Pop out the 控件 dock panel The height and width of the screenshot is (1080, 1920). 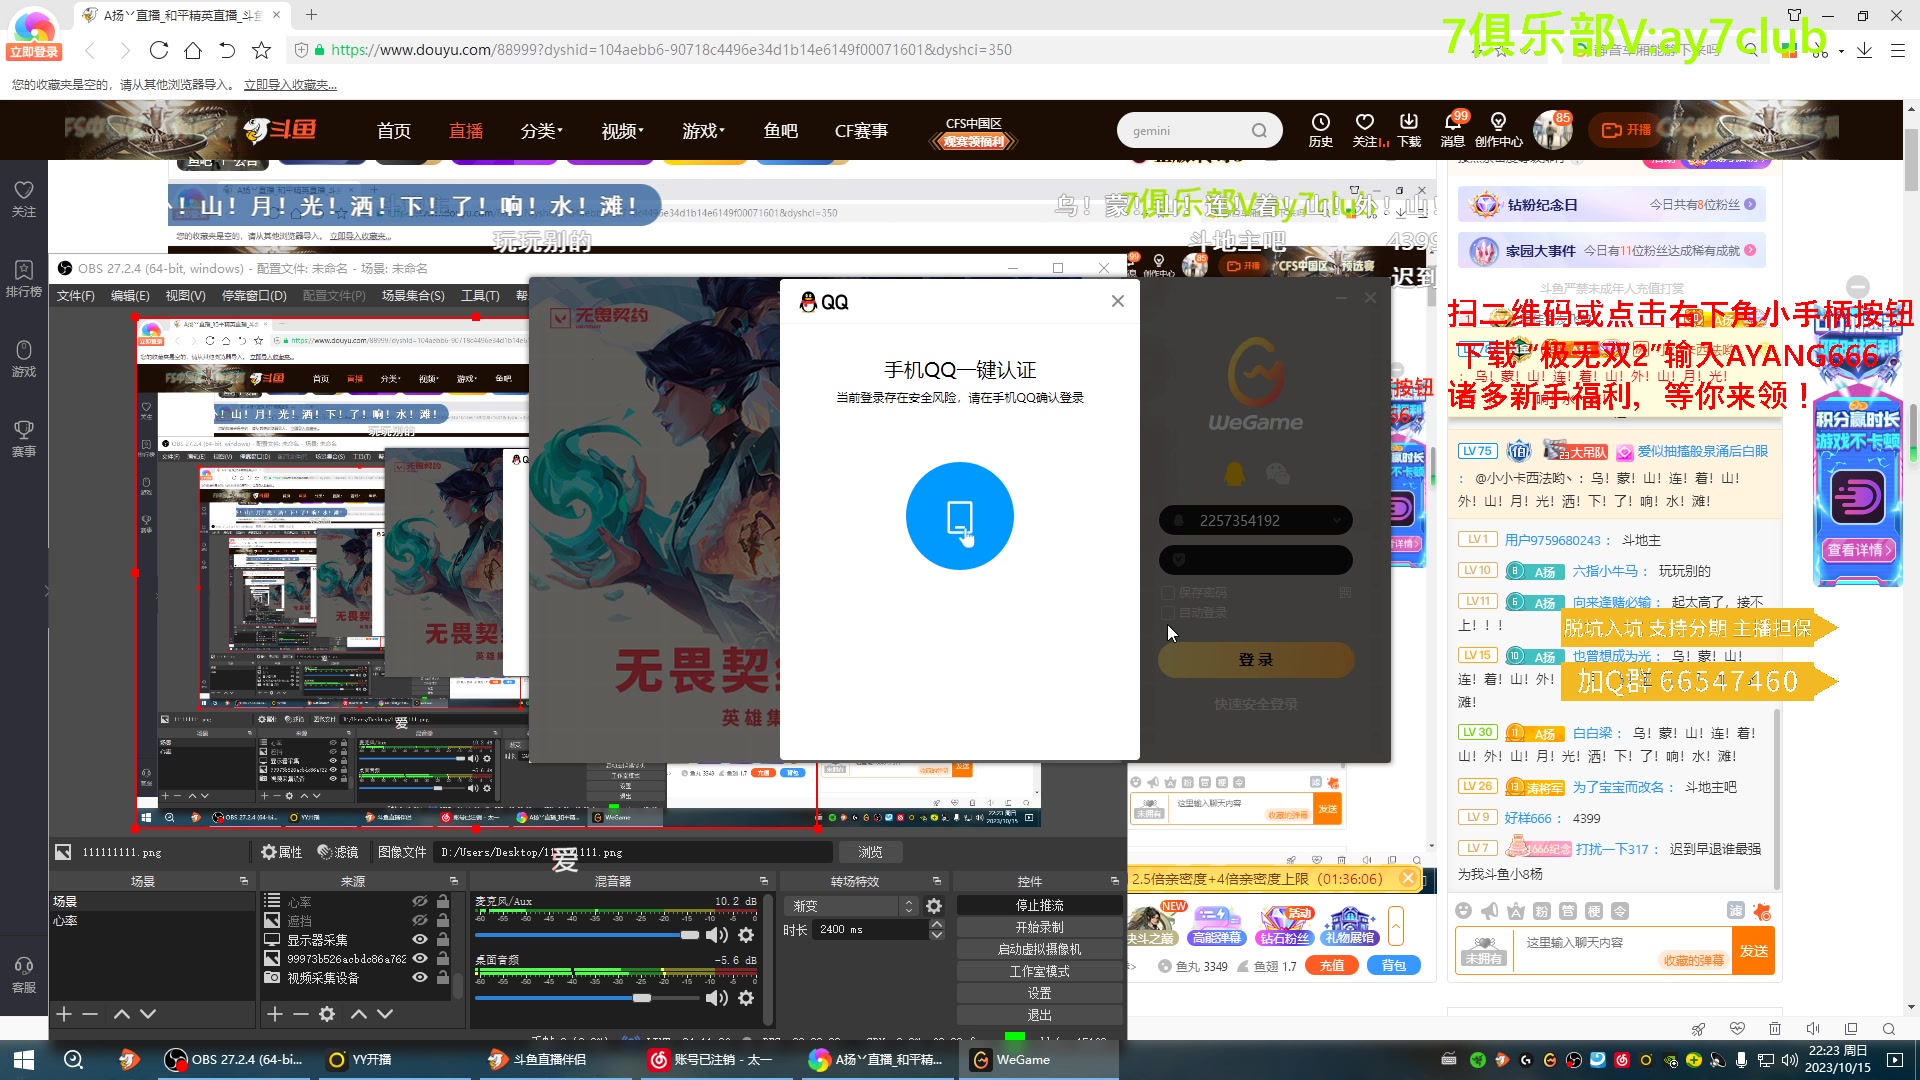pyautogui.click(x=1115, y=881)
